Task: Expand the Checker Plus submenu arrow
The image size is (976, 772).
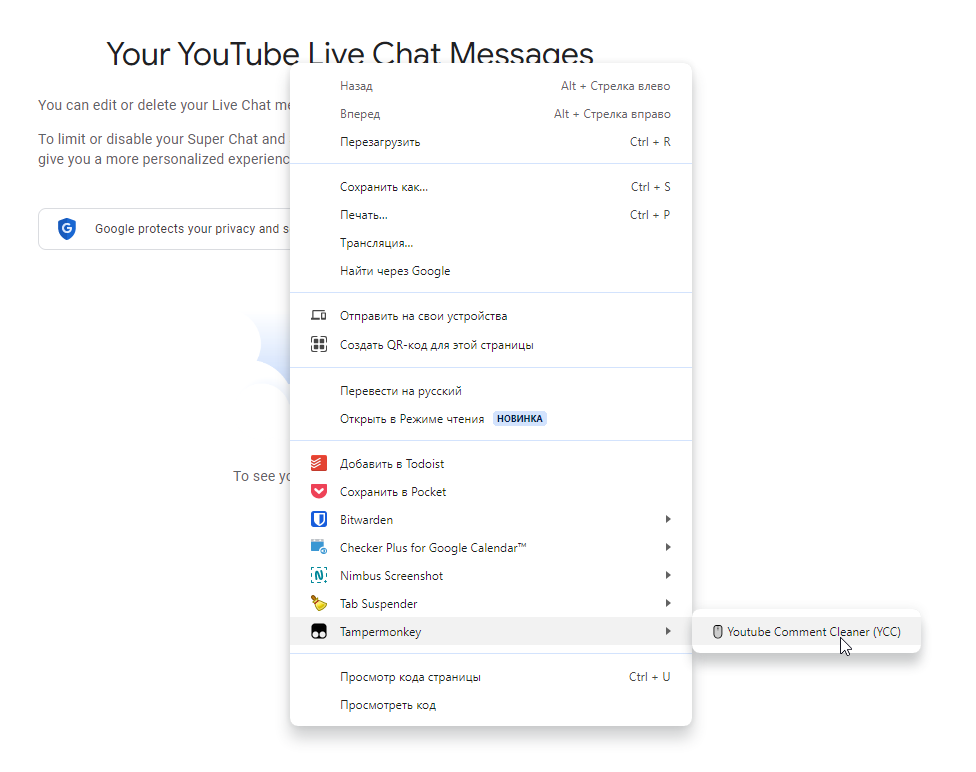Action: click(668, 547)
